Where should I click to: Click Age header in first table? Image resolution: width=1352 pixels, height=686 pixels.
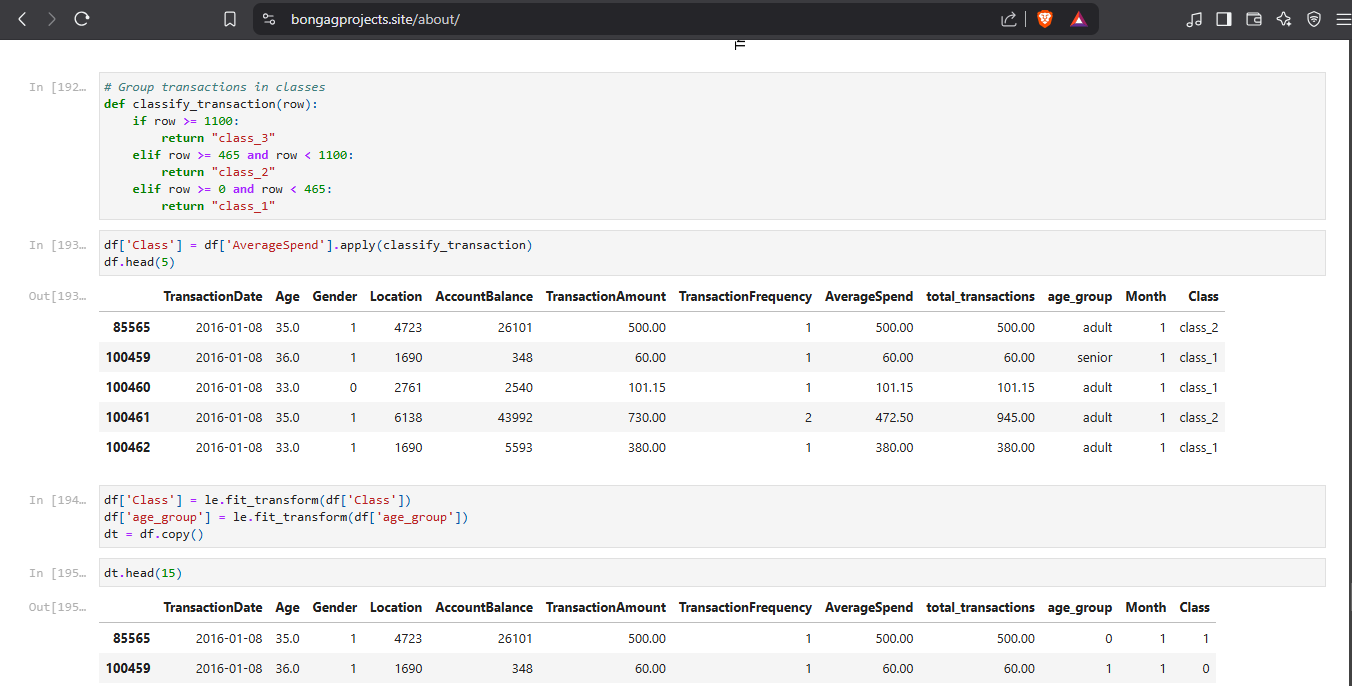click(287, 296)
